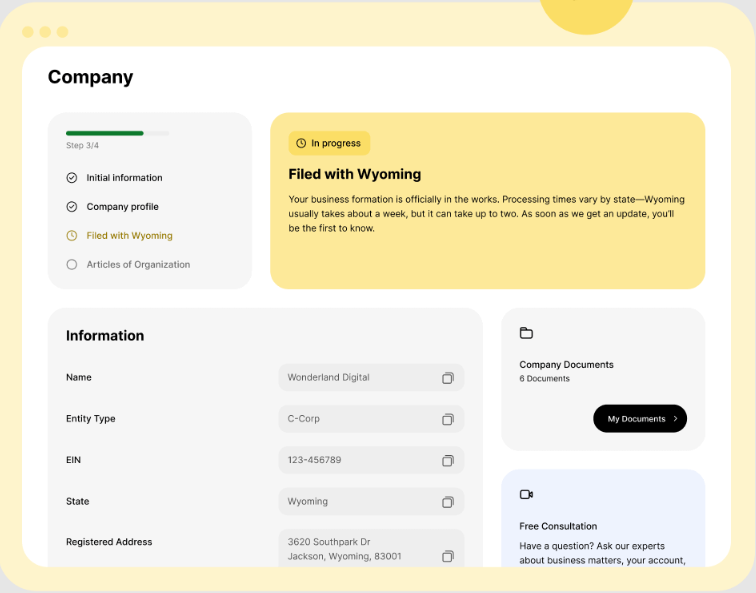Copy the State field value
This screenshot has width=756, height=593.
click(448, 502)
